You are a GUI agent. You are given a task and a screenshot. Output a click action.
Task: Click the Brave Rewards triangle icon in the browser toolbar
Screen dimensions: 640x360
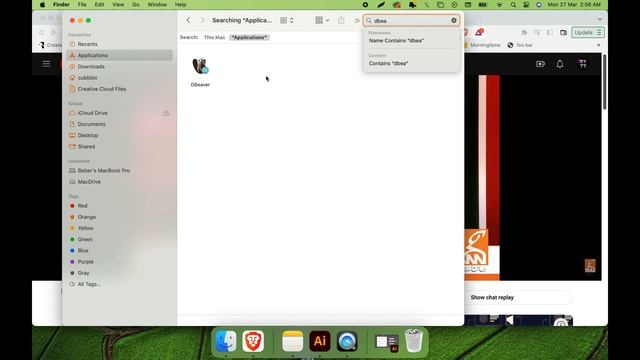tap(479, 32)
